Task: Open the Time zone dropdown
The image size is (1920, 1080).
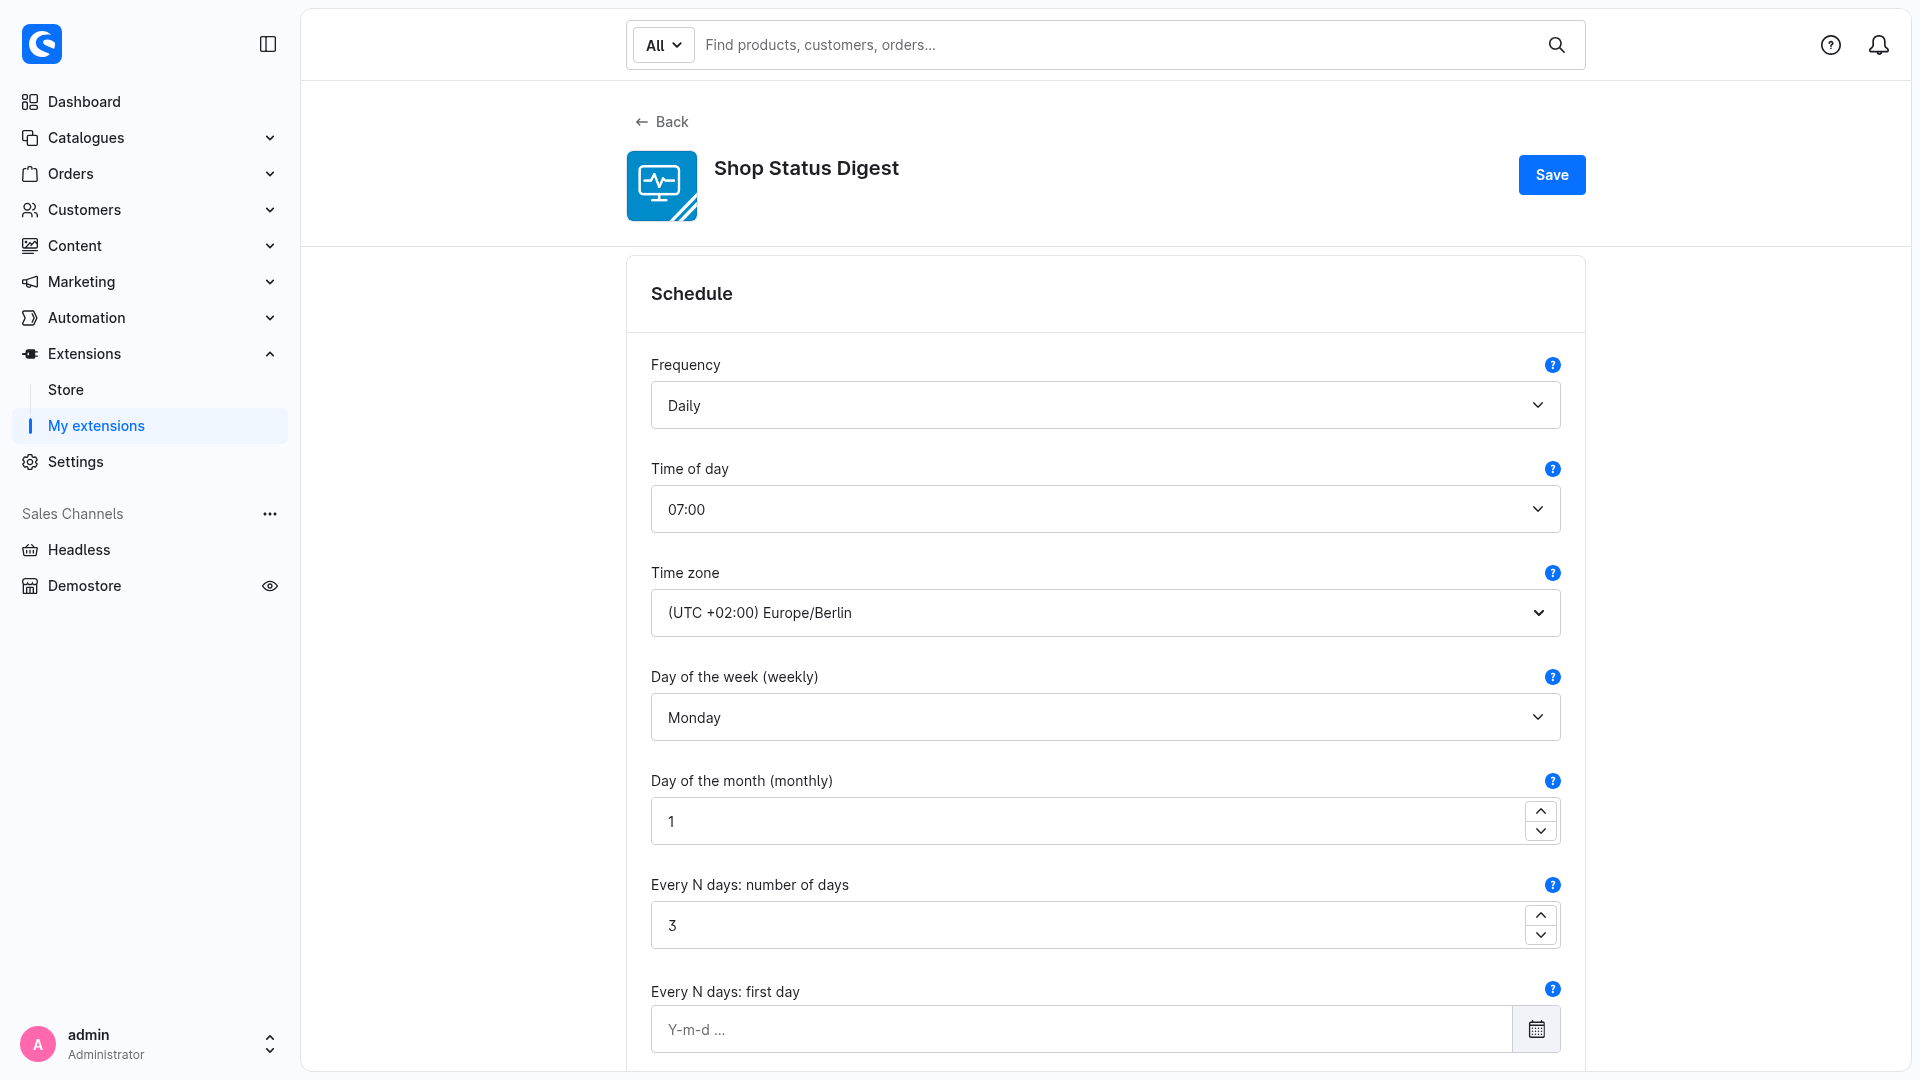Action: pos(1106,613)
